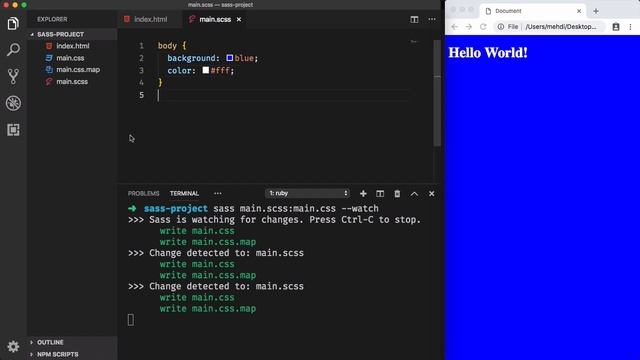Open main.css in the explorer tree
The height and width of the screenshot is (360, 640).
click(70, 58)
